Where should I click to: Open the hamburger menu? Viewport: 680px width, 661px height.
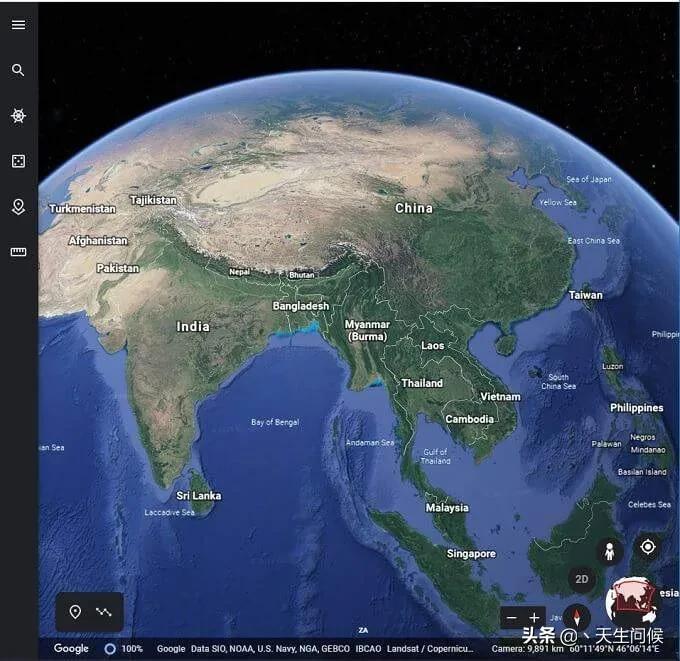tap(18, 25)
